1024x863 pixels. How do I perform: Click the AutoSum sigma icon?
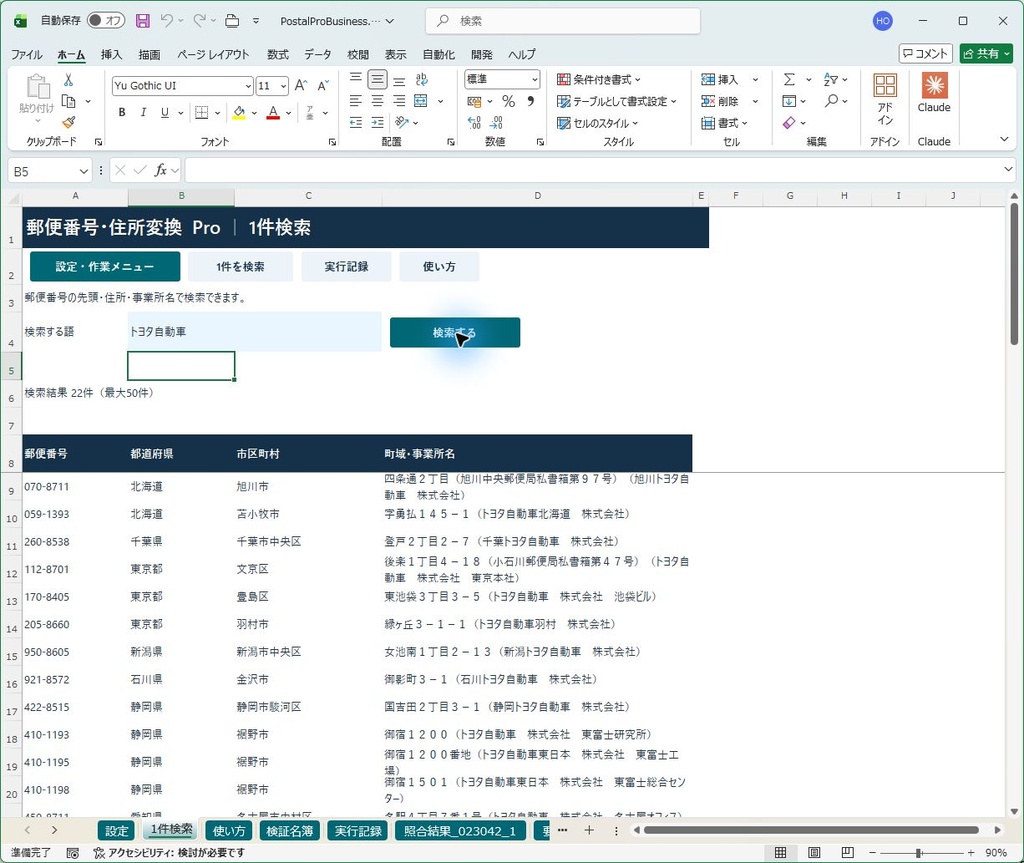click(789, 80)
